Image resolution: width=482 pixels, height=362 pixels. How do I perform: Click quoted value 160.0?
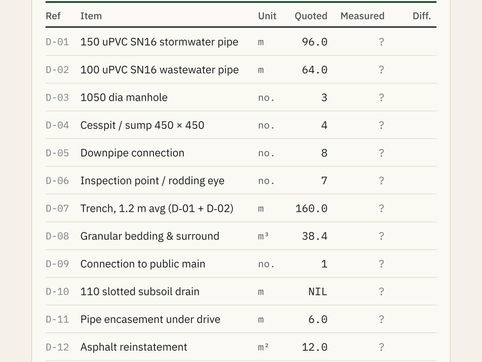311,209
